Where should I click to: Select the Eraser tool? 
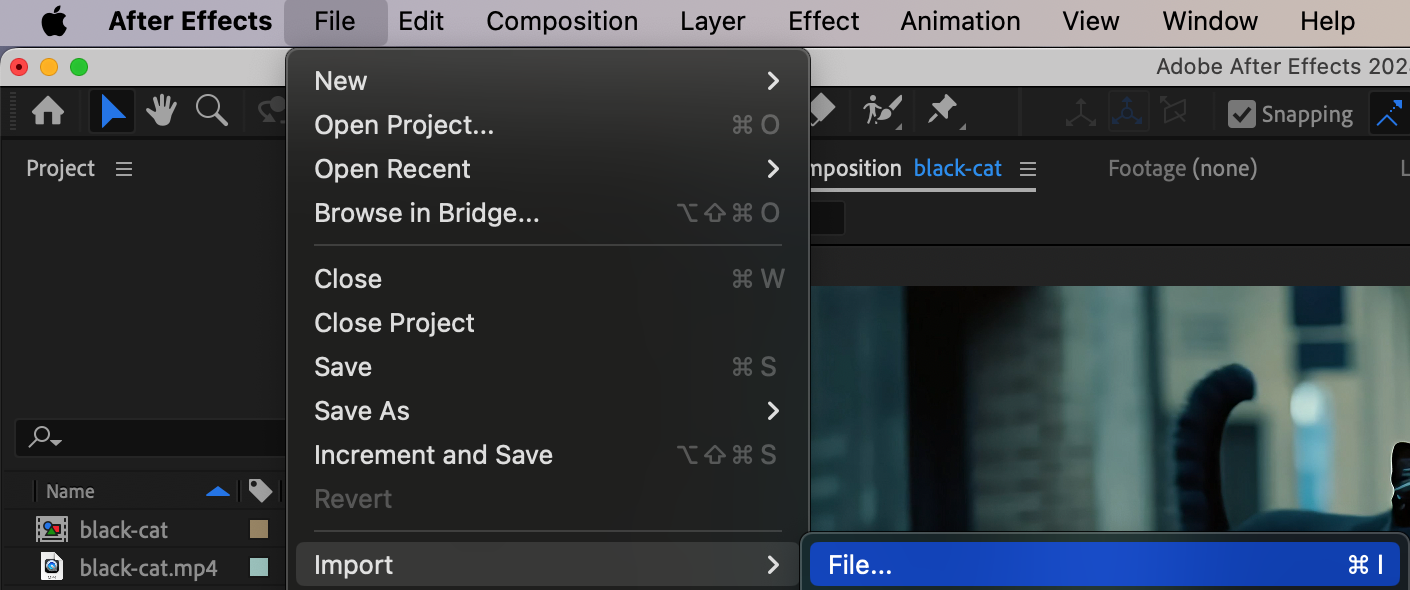[822, 110]
